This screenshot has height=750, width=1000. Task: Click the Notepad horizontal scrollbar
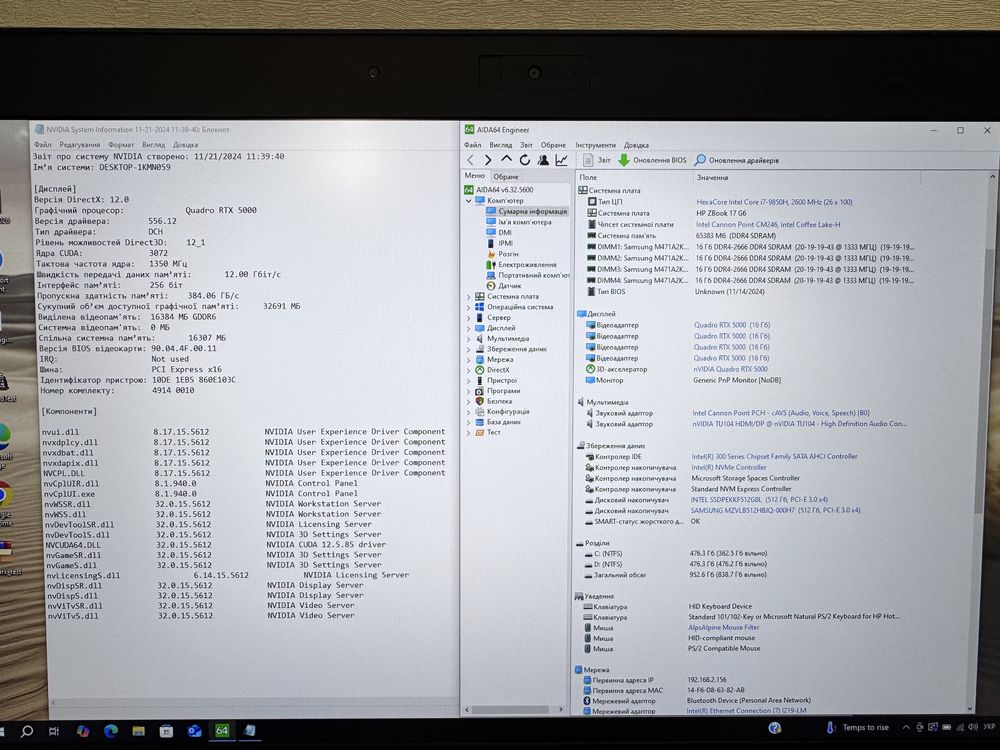(x=252, y=703)
